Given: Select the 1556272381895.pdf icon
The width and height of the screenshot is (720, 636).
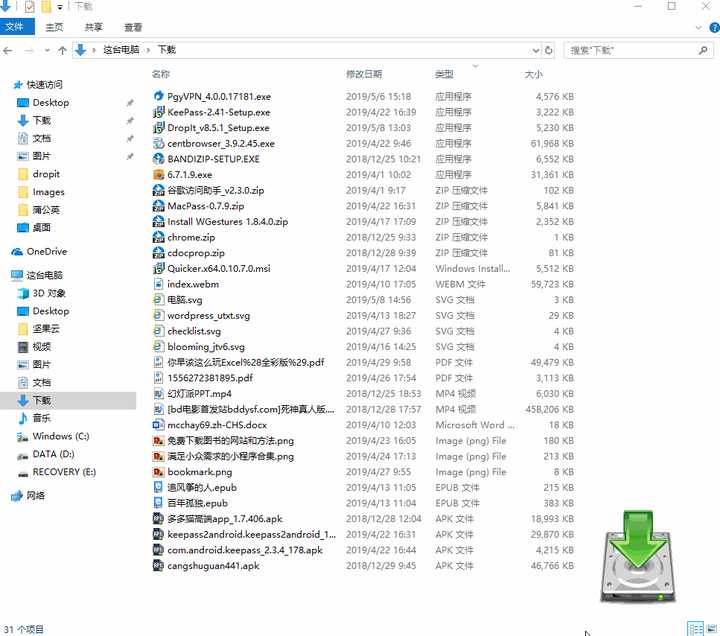Looking at the screenshot, I should coord(158,377).
